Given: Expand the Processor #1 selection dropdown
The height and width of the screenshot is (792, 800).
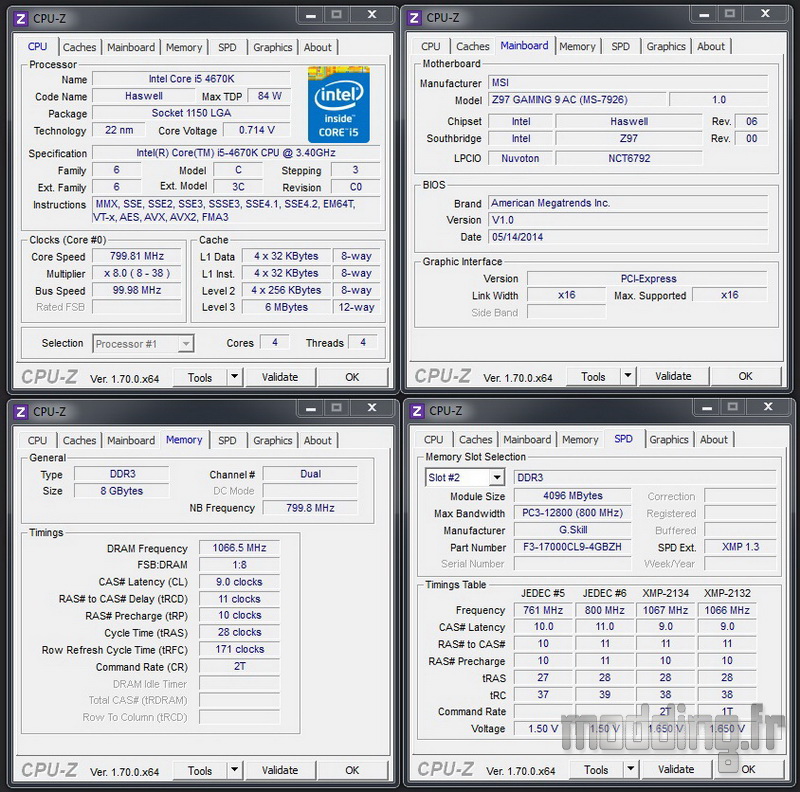Looking at the screenshot, I should click(x=186, y=343).
